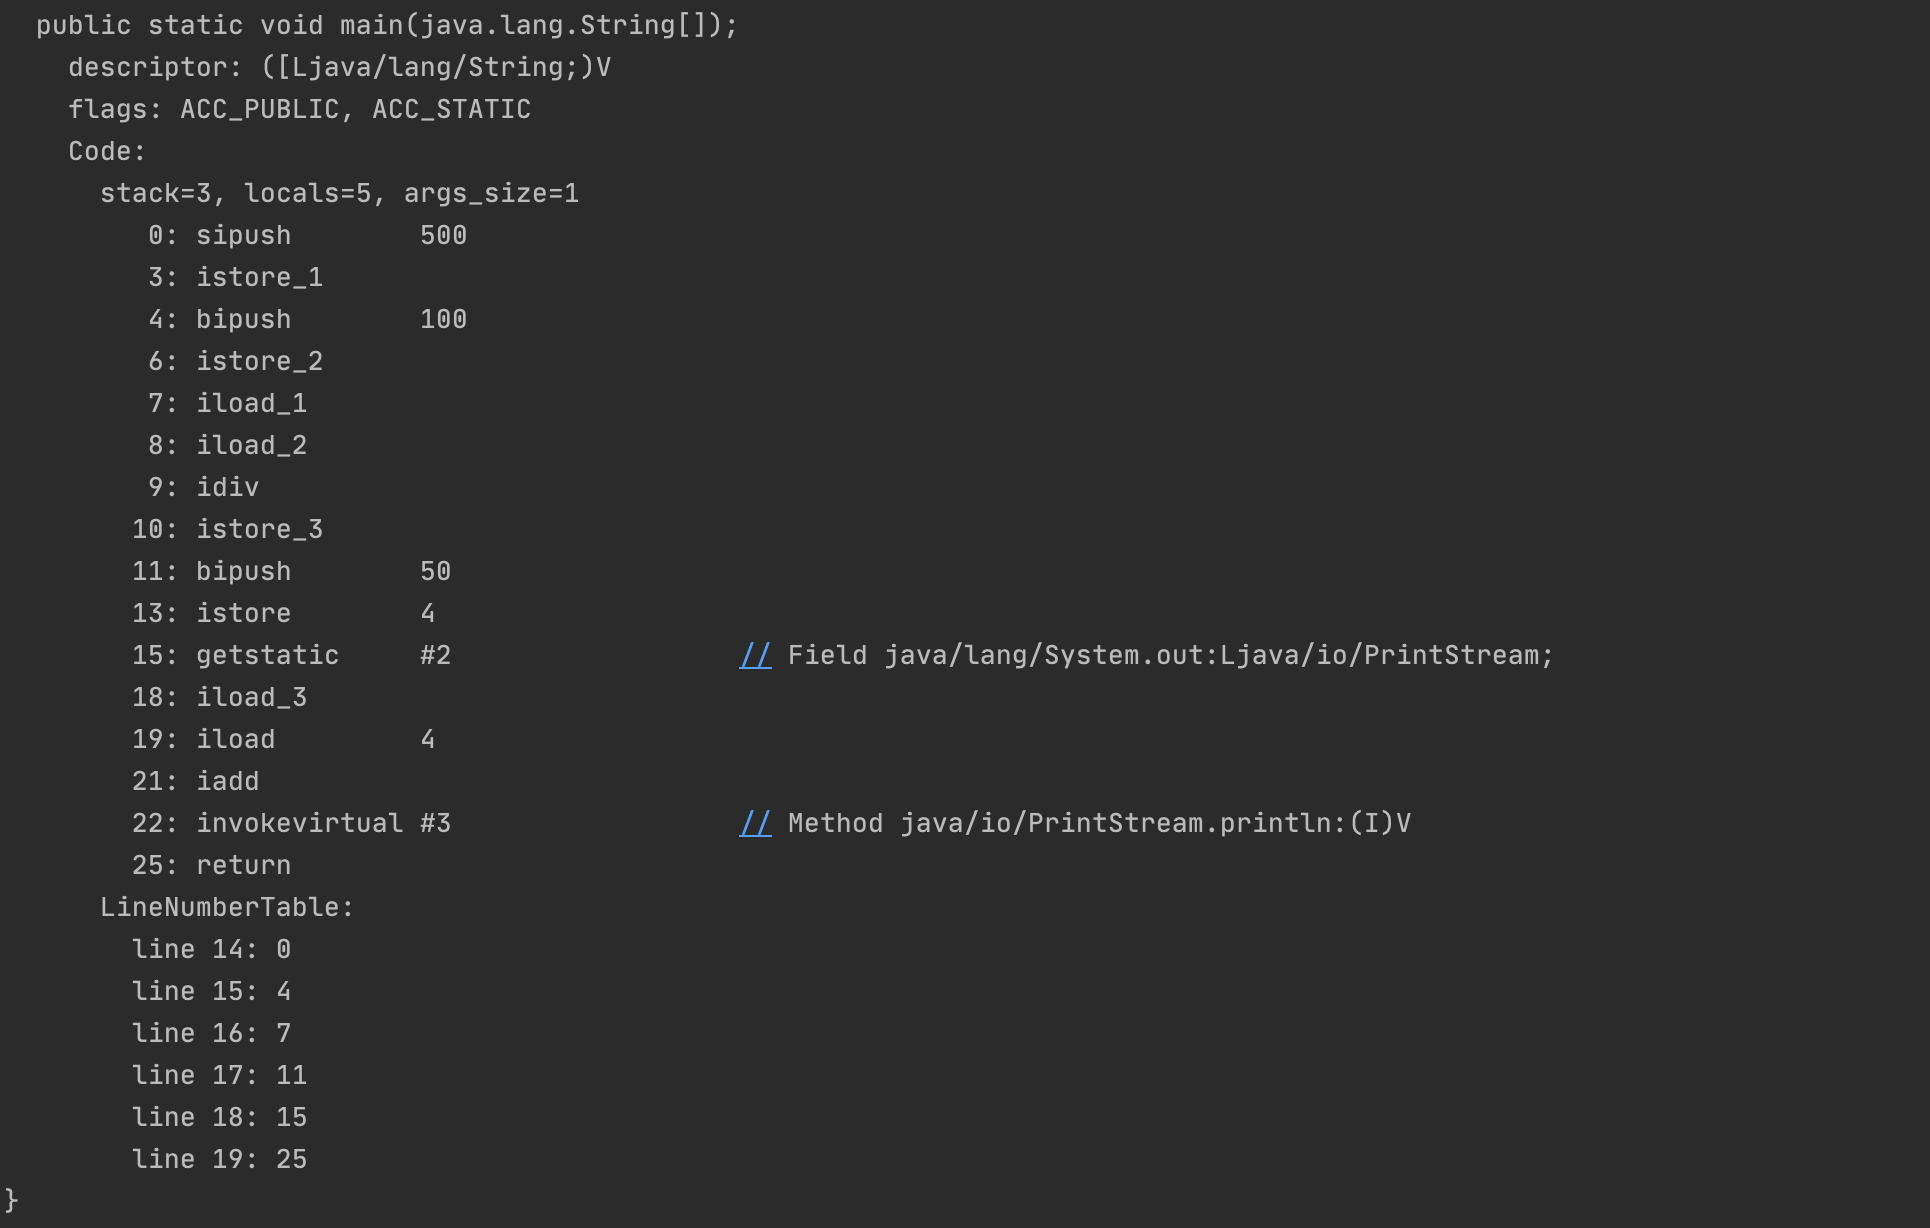This screenshot has height=1228, width=1930.
Task: Click the getstatic comment link
Action: tap(755, 655)
